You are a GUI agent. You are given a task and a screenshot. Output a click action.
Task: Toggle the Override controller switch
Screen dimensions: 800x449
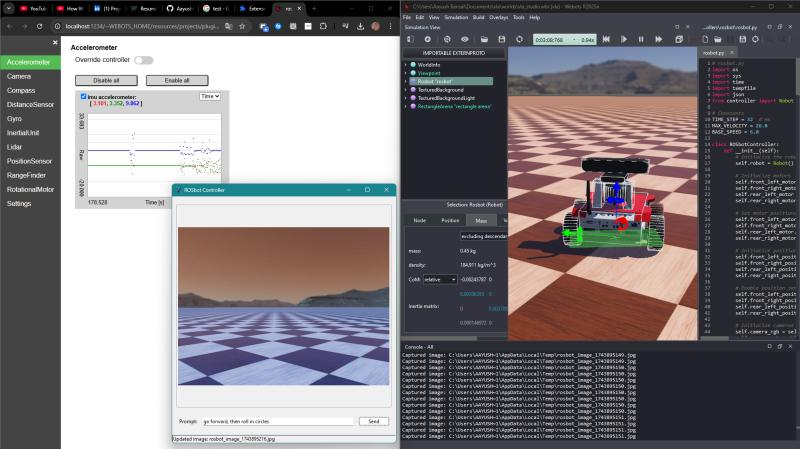point(144,60)
